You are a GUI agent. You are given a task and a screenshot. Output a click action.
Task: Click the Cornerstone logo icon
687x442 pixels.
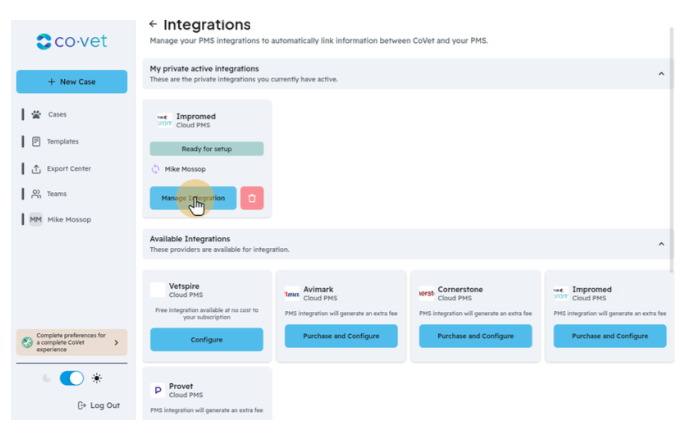click(x=427, y=293)
